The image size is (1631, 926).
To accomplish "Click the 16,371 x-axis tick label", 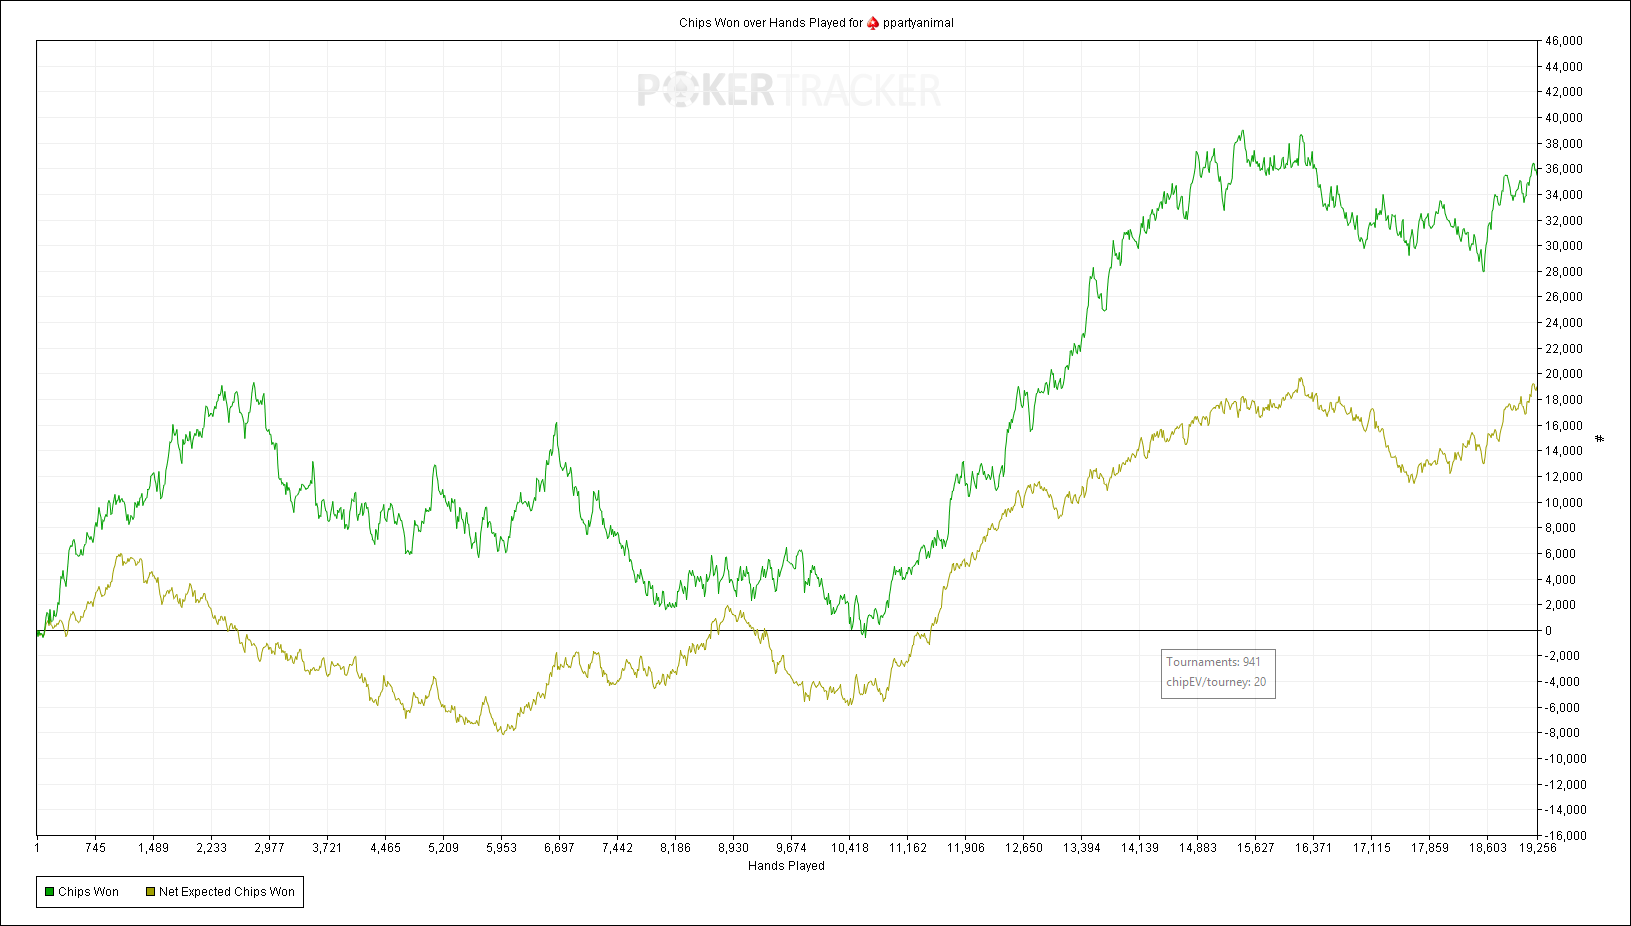I will click(x=1314, y=848).
